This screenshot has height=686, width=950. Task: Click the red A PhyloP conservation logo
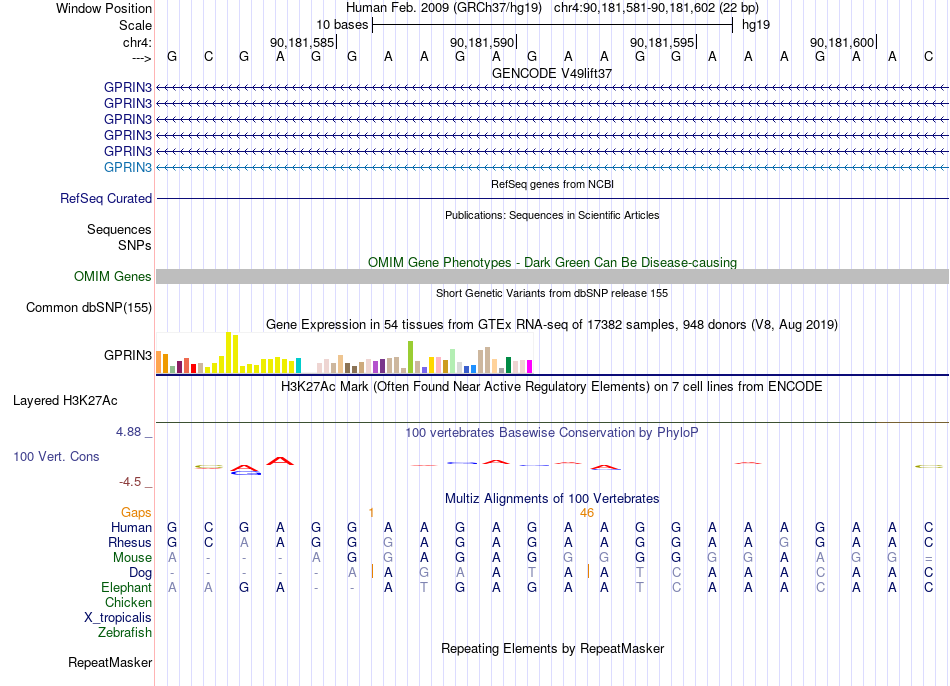click(x=280, y=461)
